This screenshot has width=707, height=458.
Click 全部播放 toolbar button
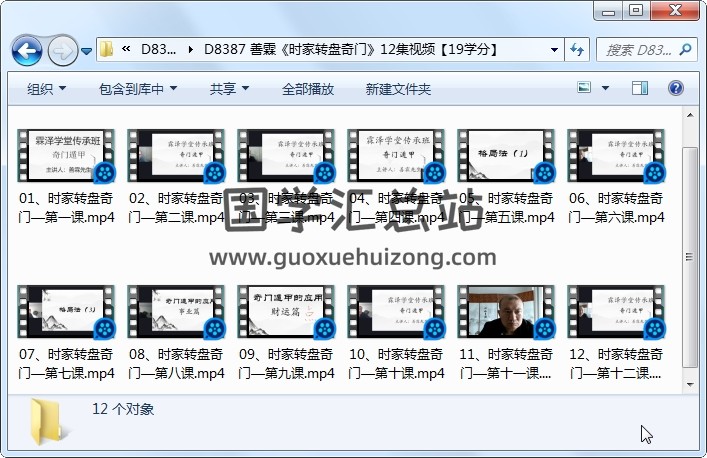[308, 89]
